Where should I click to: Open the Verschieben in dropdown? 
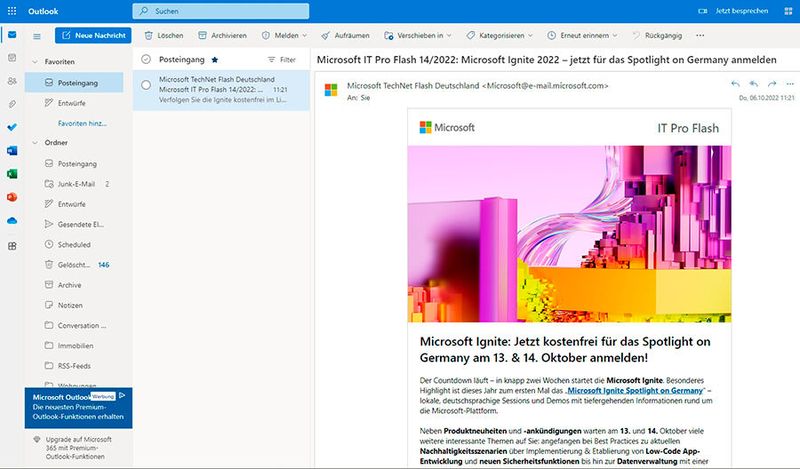418,35
